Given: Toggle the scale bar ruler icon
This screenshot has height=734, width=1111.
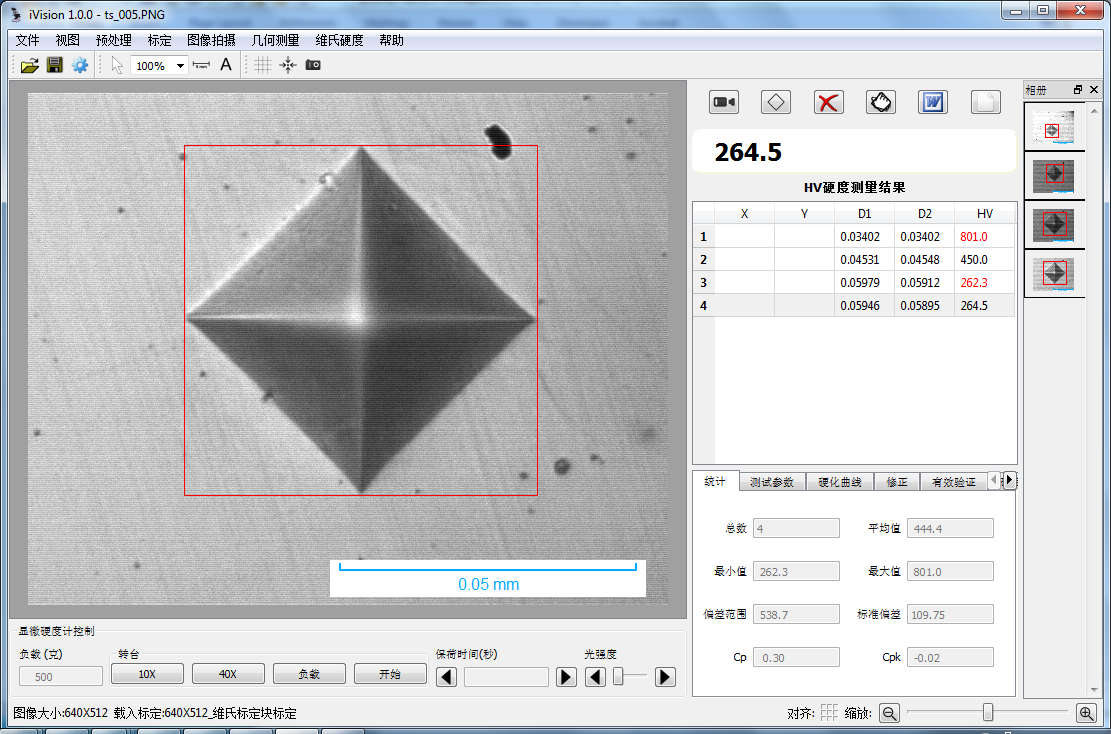Looking at the screenshot, I should click(x=202, y=65).
